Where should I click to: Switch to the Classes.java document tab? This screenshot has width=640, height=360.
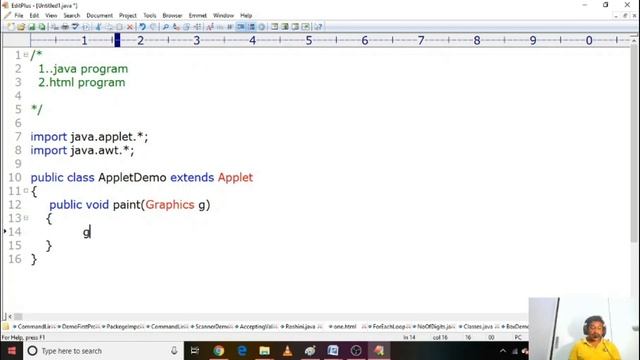click(x=479, y=327)
